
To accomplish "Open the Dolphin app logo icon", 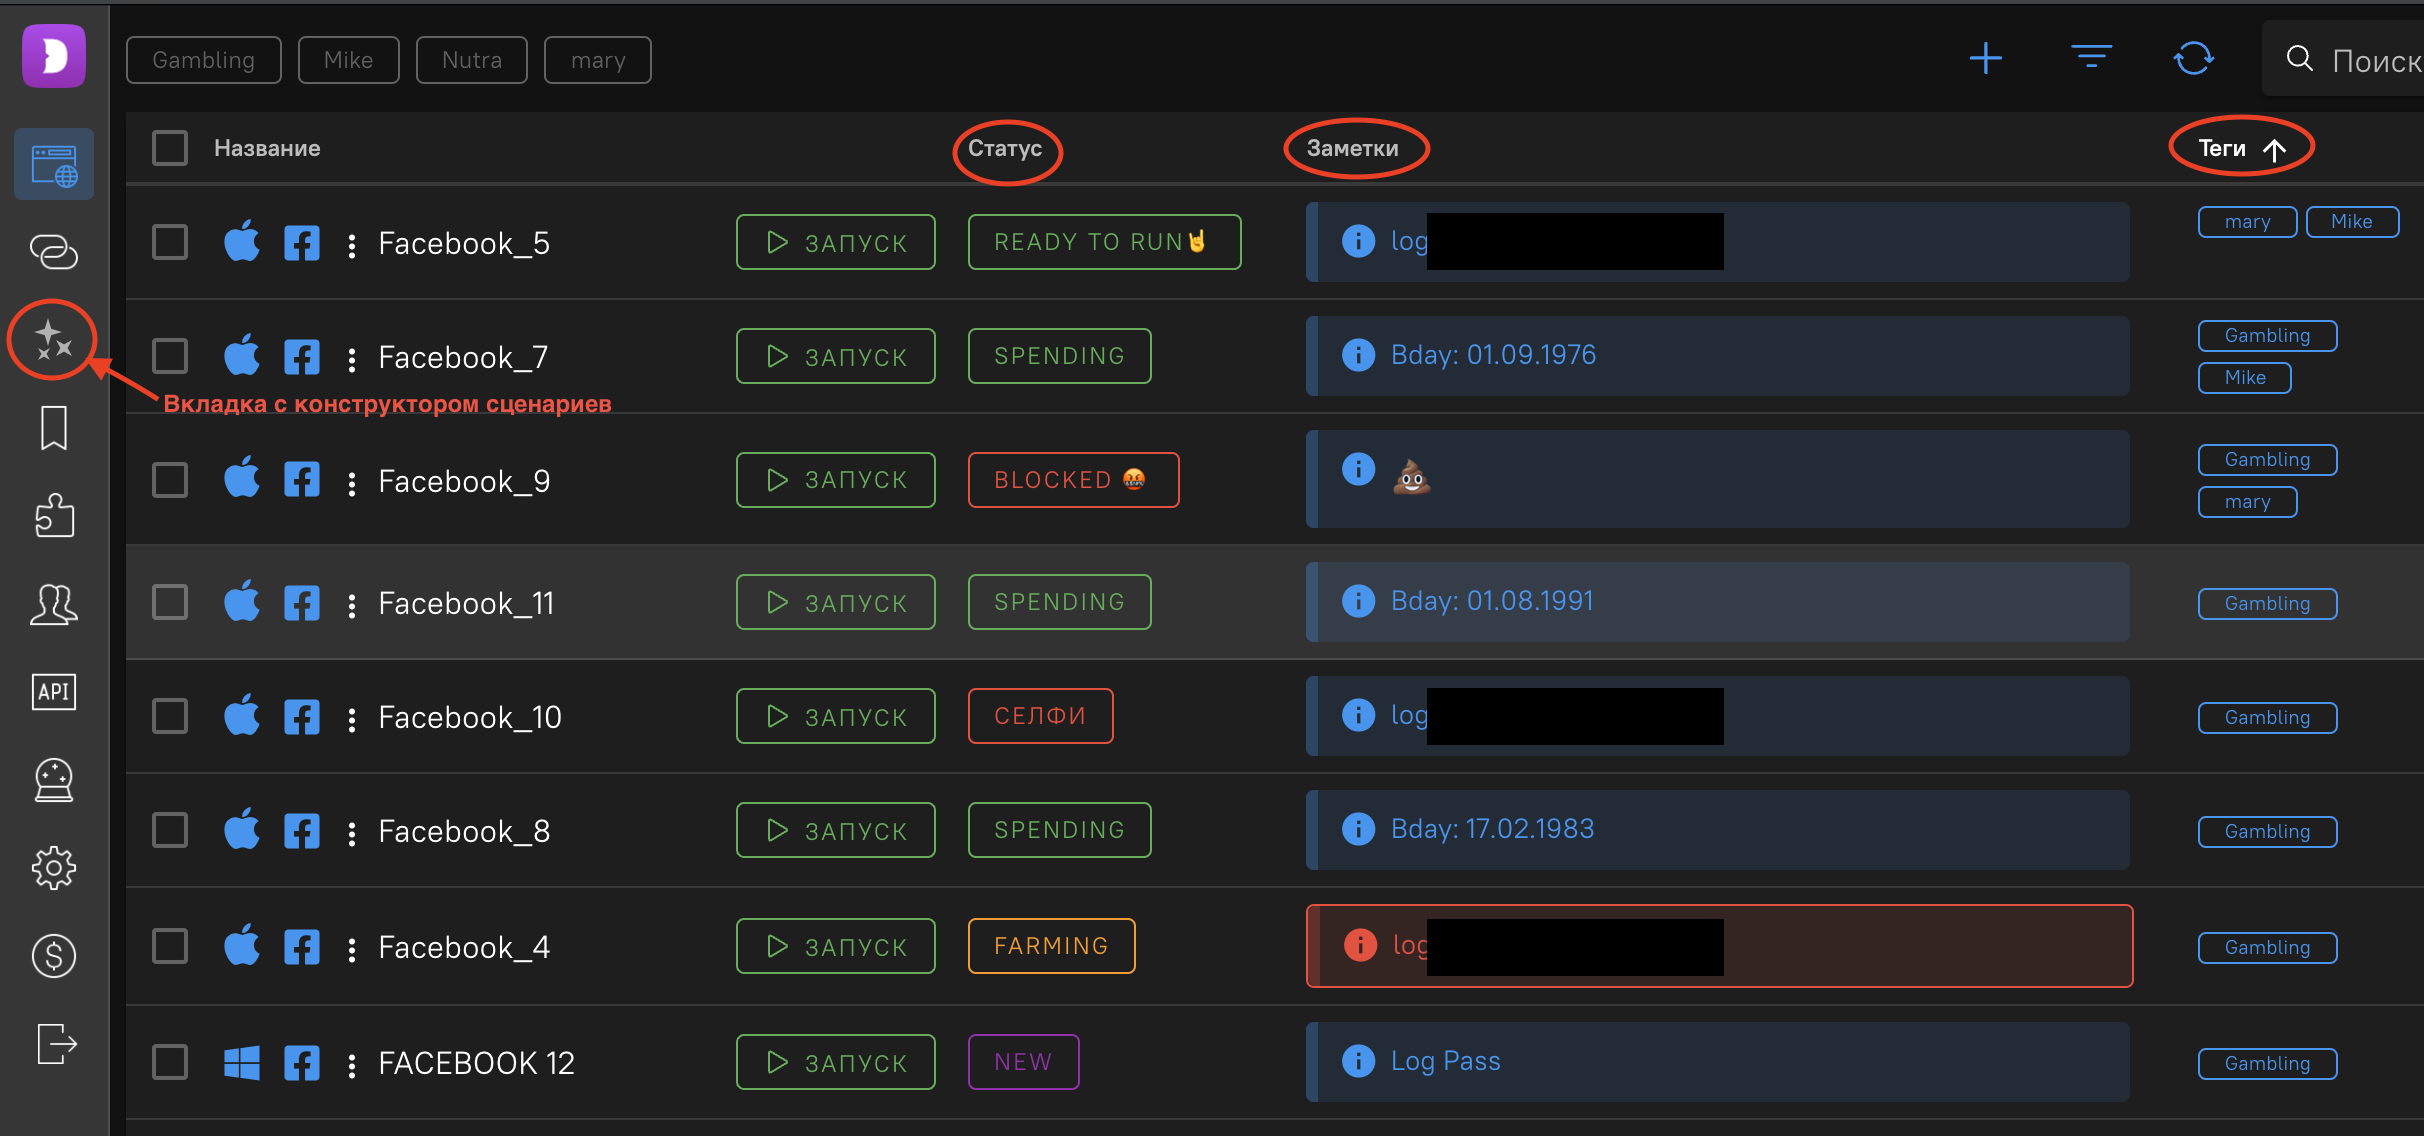I will [x=54, y=56].
